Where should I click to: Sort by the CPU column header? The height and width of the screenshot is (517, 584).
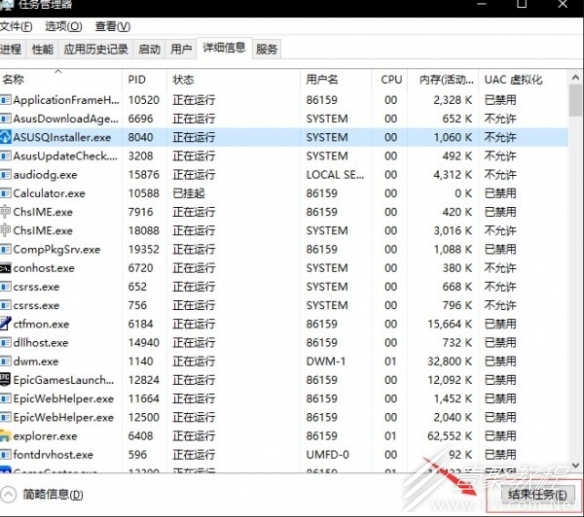pyautogui.click(x=390, y=79)
